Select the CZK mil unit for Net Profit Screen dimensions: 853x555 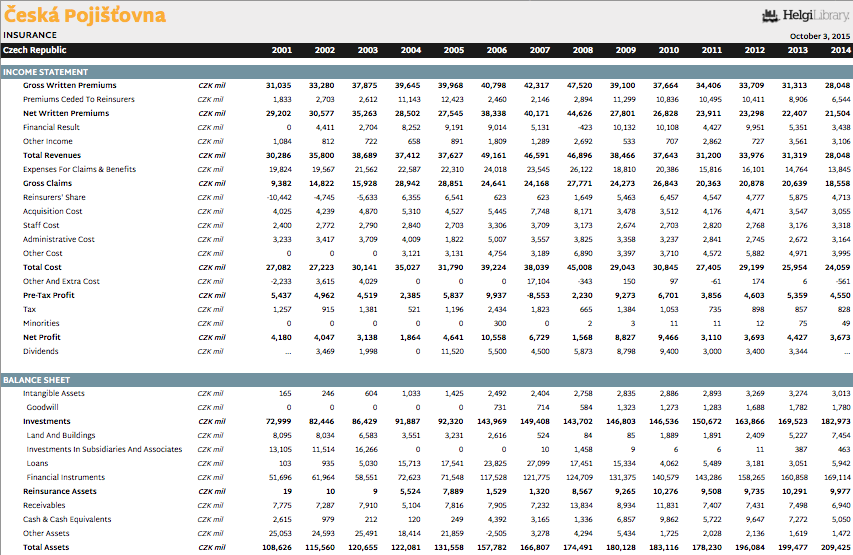[212, 337]
